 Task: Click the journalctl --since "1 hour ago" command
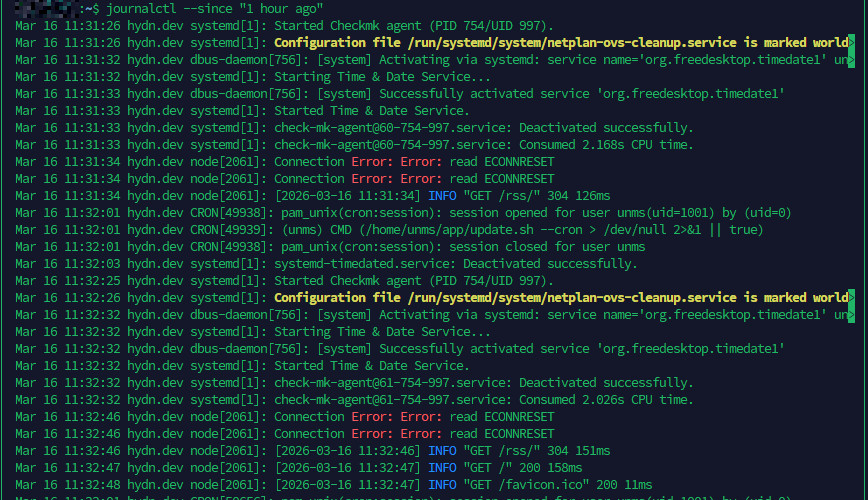click(x=215, y=9)
